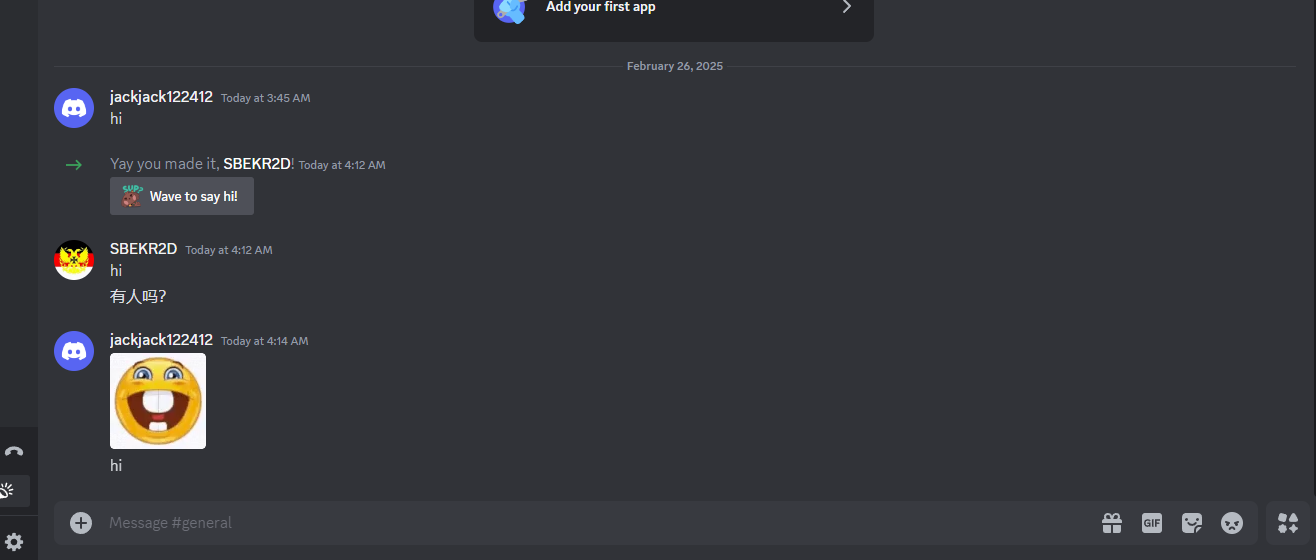The image size is (1316, 560).
Task: Open the sticker picker
Action: pos(1192,523)
